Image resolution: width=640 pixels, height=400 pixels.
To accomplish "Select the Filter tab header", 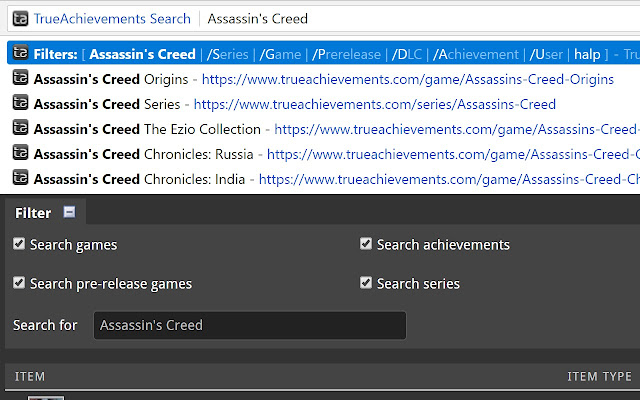I will point(45,212).
